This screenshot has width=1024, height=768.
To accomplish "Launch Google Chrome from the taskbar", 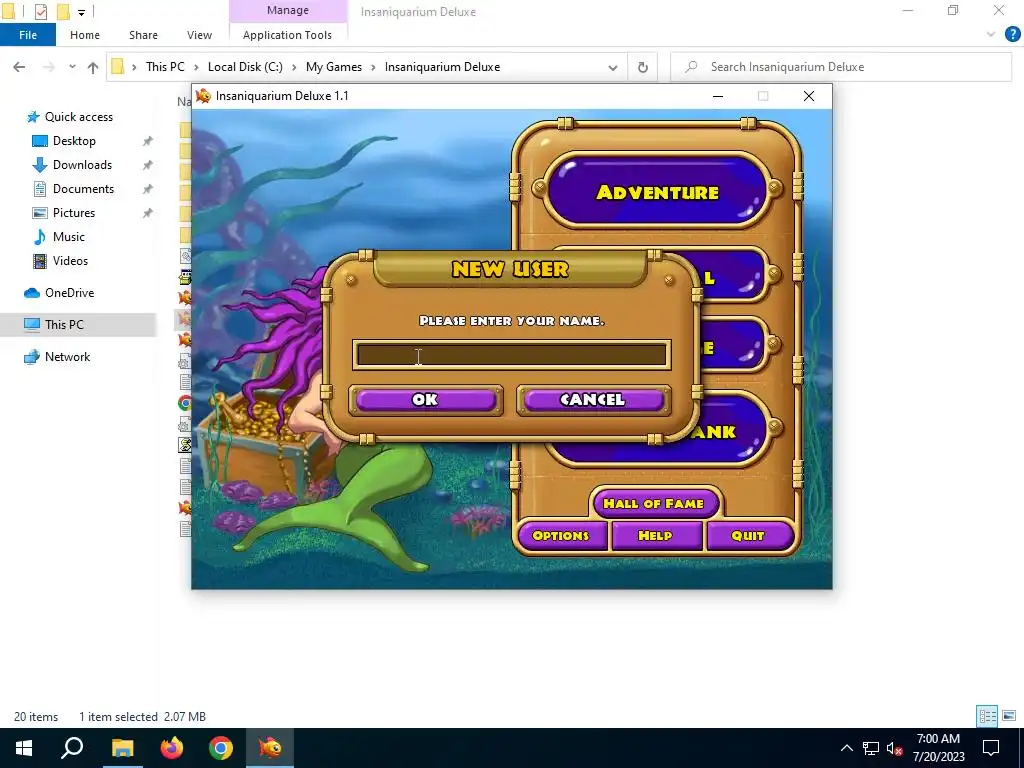I will pos(221,748).
